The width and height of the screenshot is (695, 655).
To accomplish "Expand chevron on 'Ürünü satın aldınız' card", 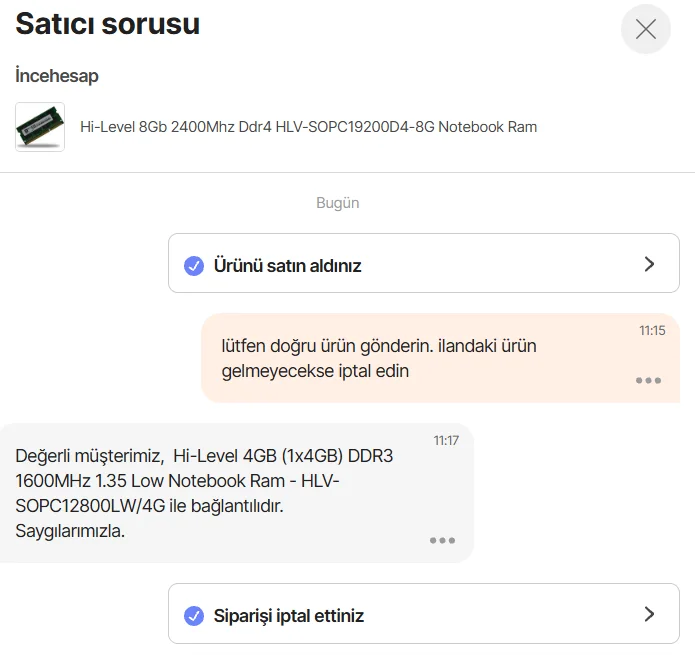I will [649, 264].
